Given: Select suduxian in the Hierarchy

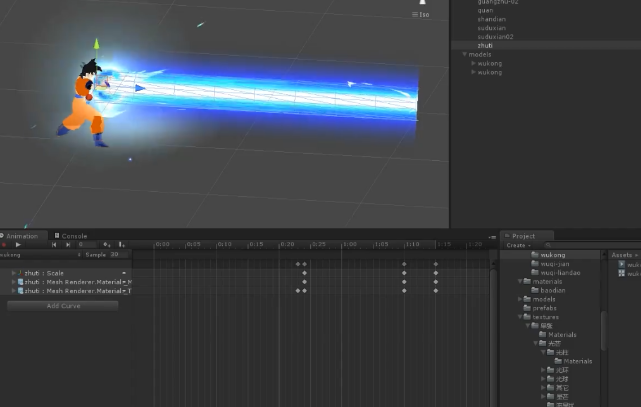Looking at the screenshot, I should 491,28.
